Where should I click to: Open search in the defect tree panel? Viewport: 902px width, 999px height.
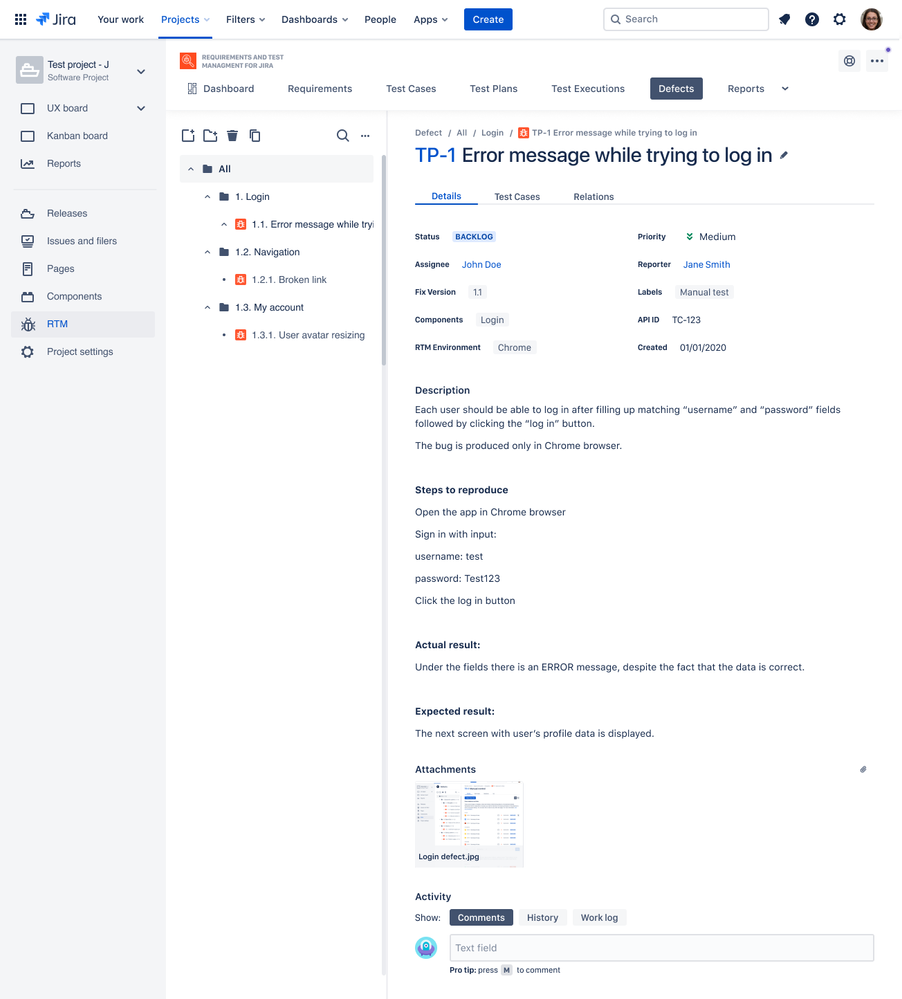point(343,135)
